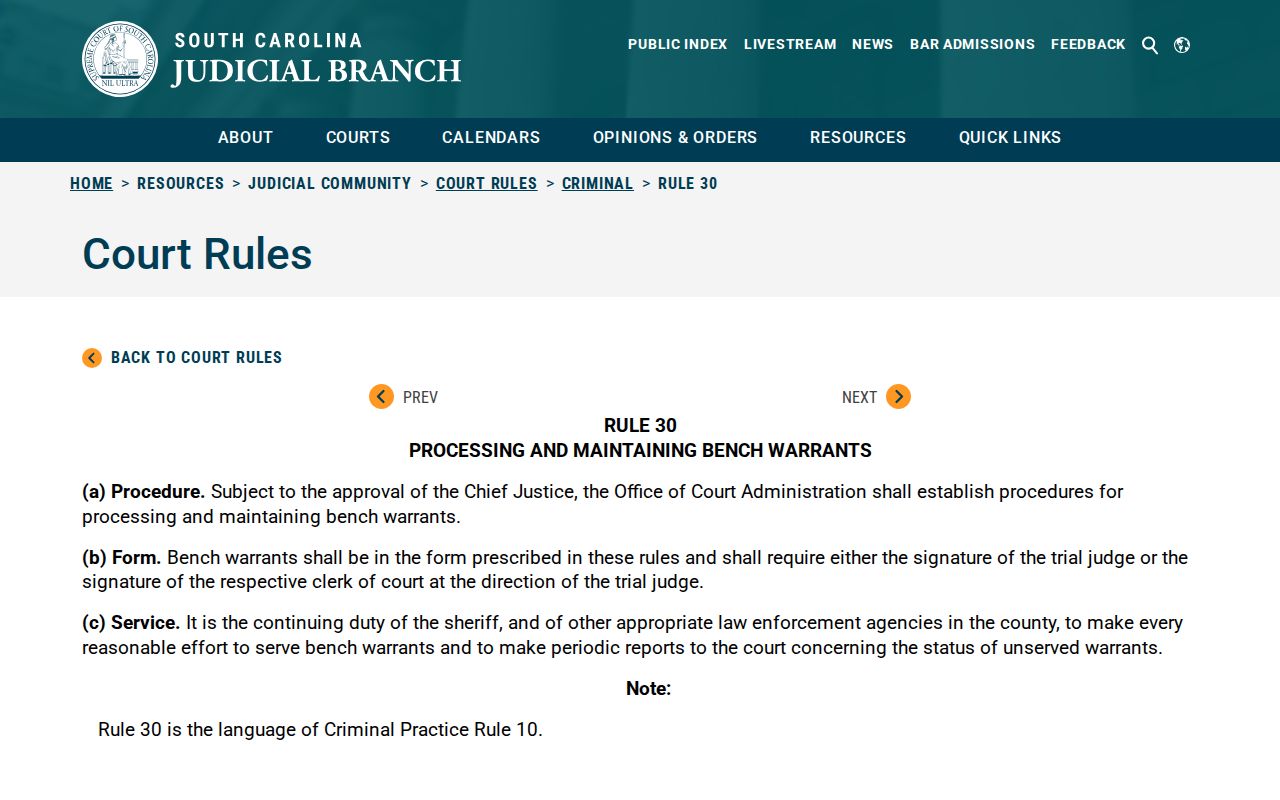The image size is (1280, 800).
Task: Click the orange Back to Court Rules arrow
Action: [x=92, y=358]
